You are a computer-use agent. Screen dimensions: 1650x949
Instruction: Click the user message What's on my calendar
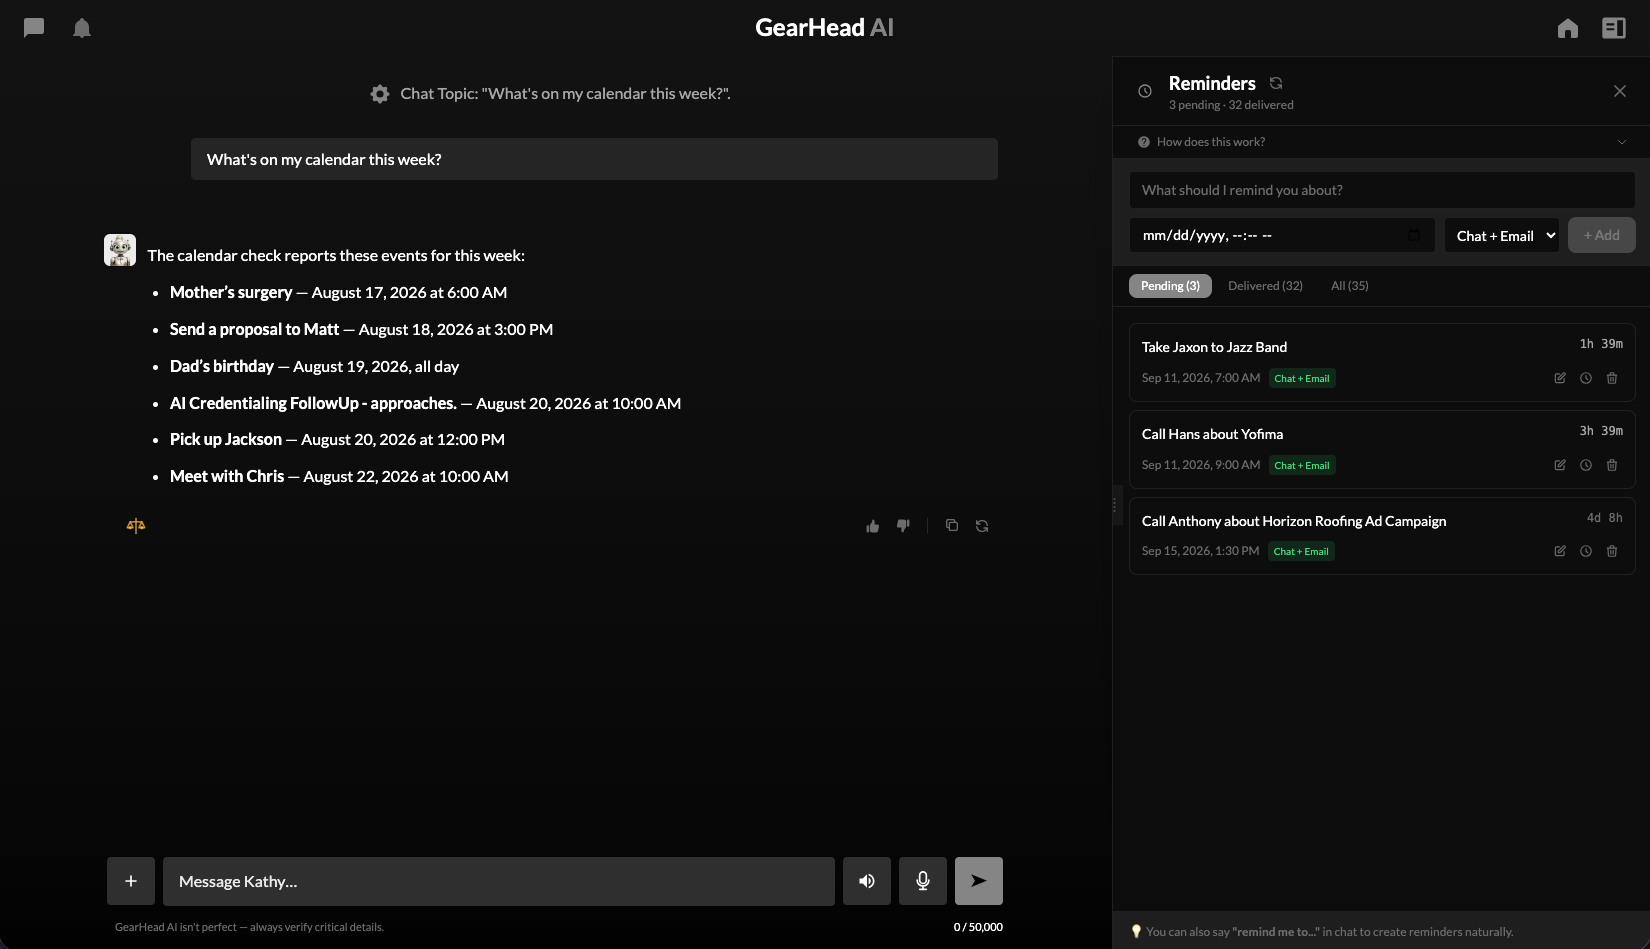[594, 159]
